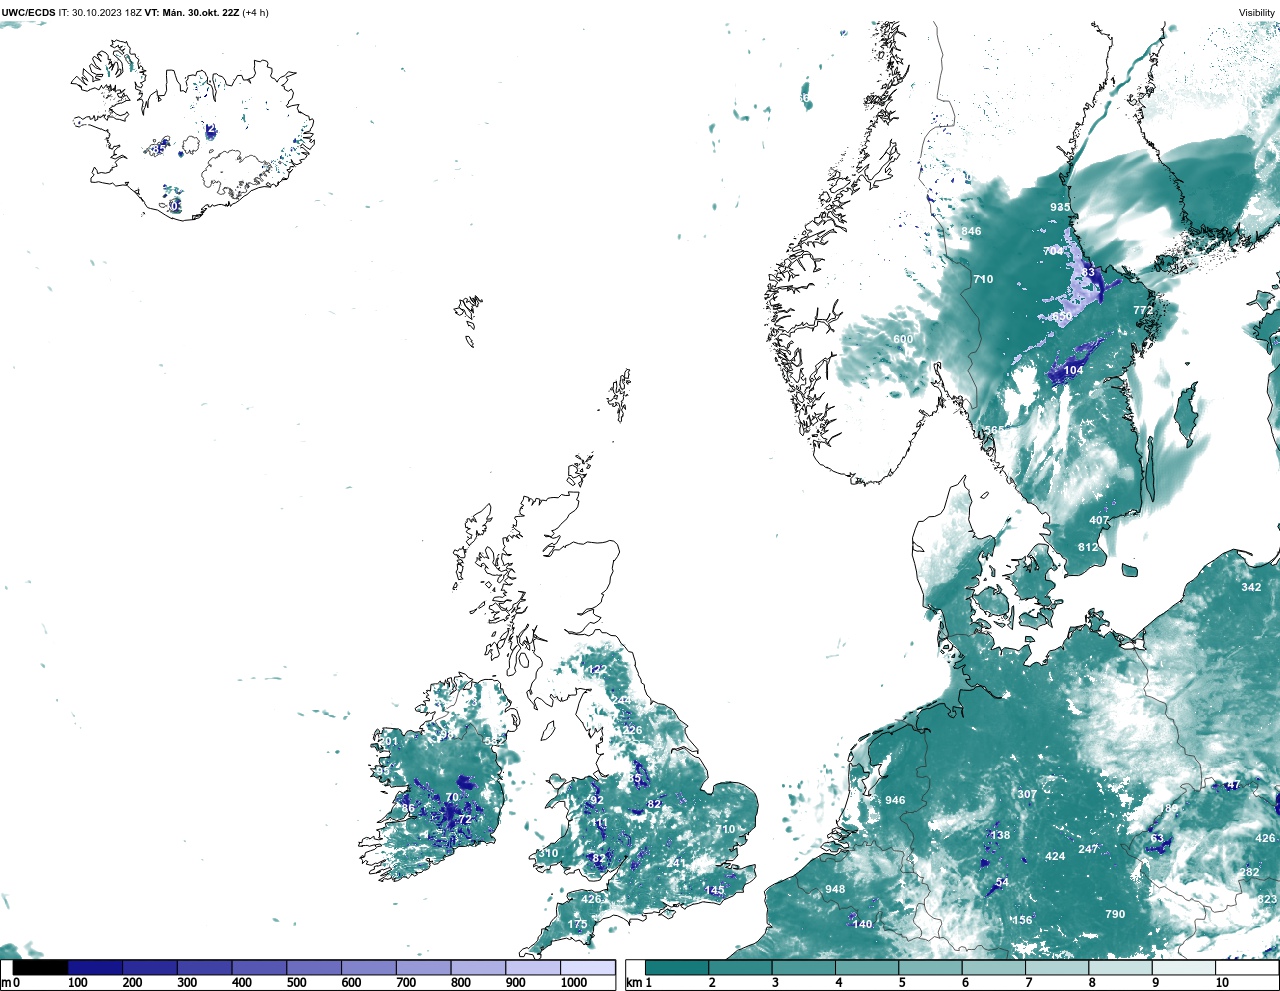This screenshot has height=991, width=1280.
Task: Click the map value '772'
Action: pyautogui.click(x=1143, y=310)
